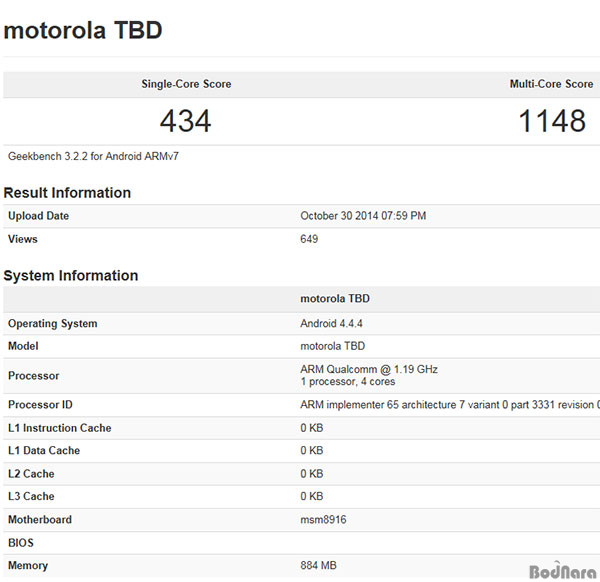
Task: Select the 'L2 Cache' row label
Action: coord(31,474)
